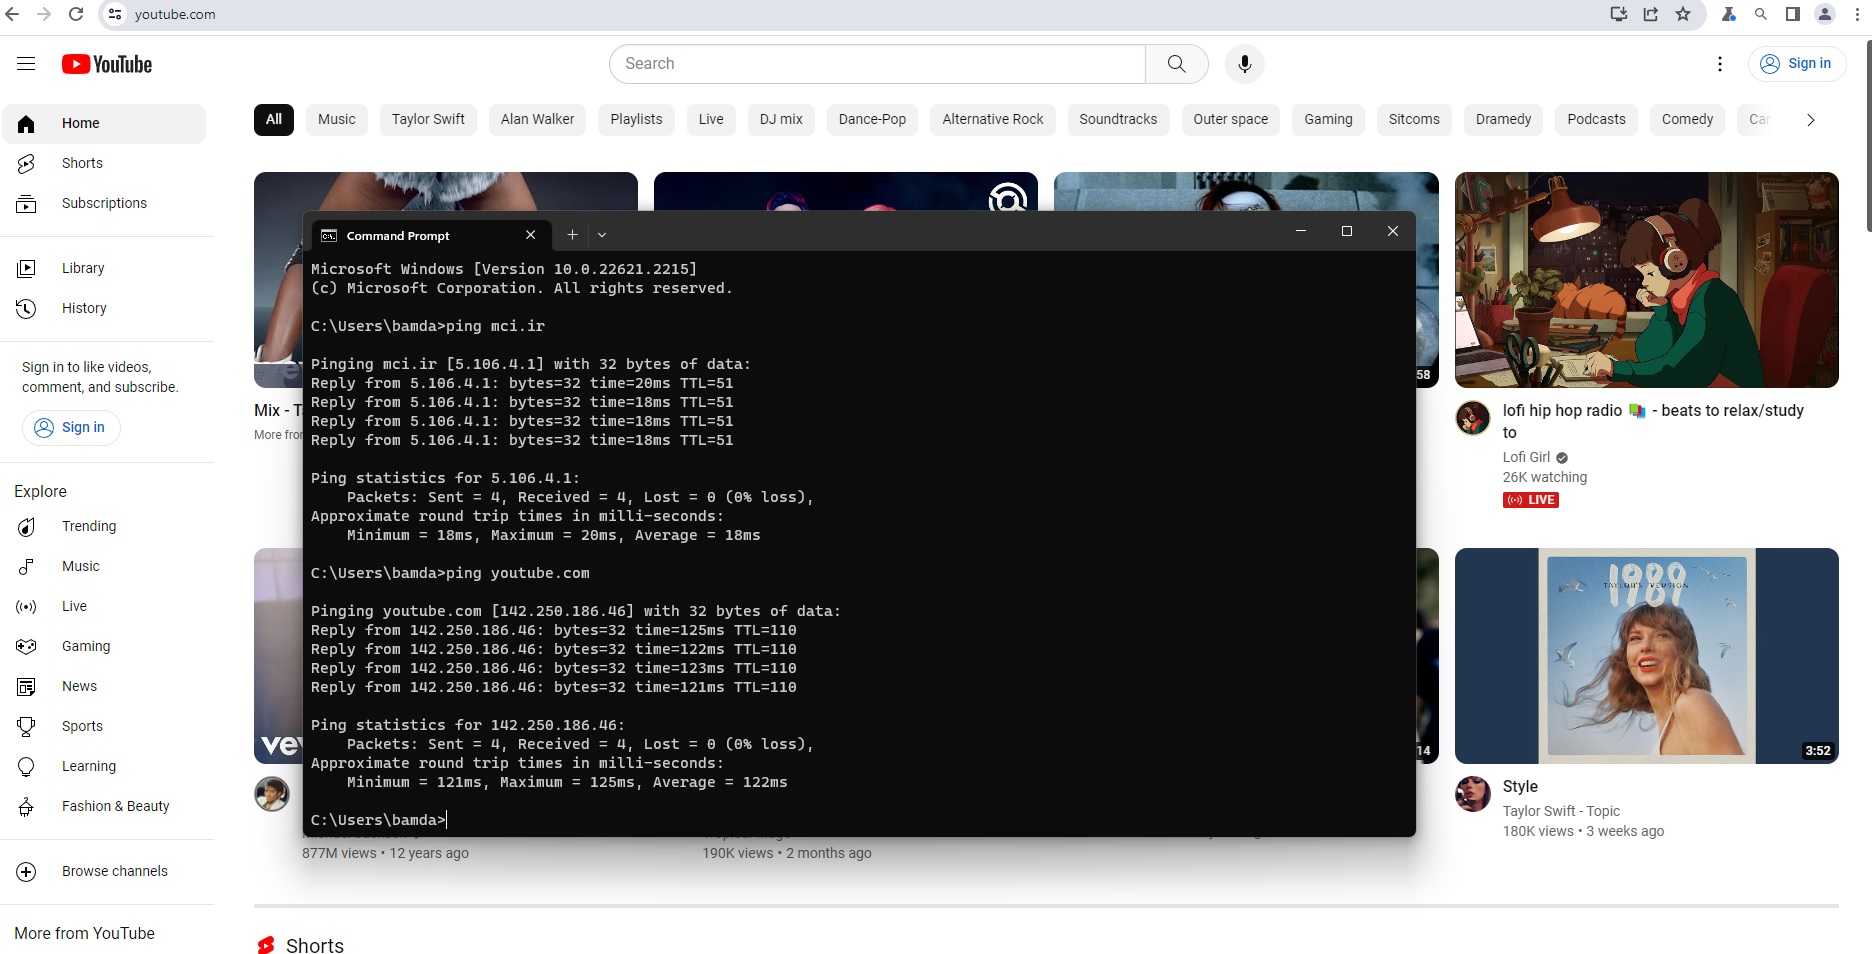Toggle the browser side panel
Image resolution: width=1872 pixels, height=954 pixels.
(1793, 14)
